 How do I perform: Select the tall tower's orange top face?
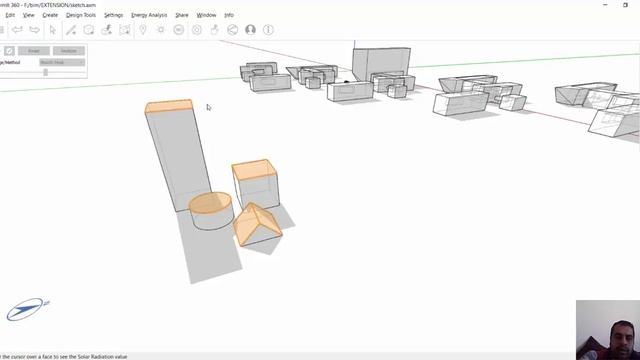pos(169,106)
